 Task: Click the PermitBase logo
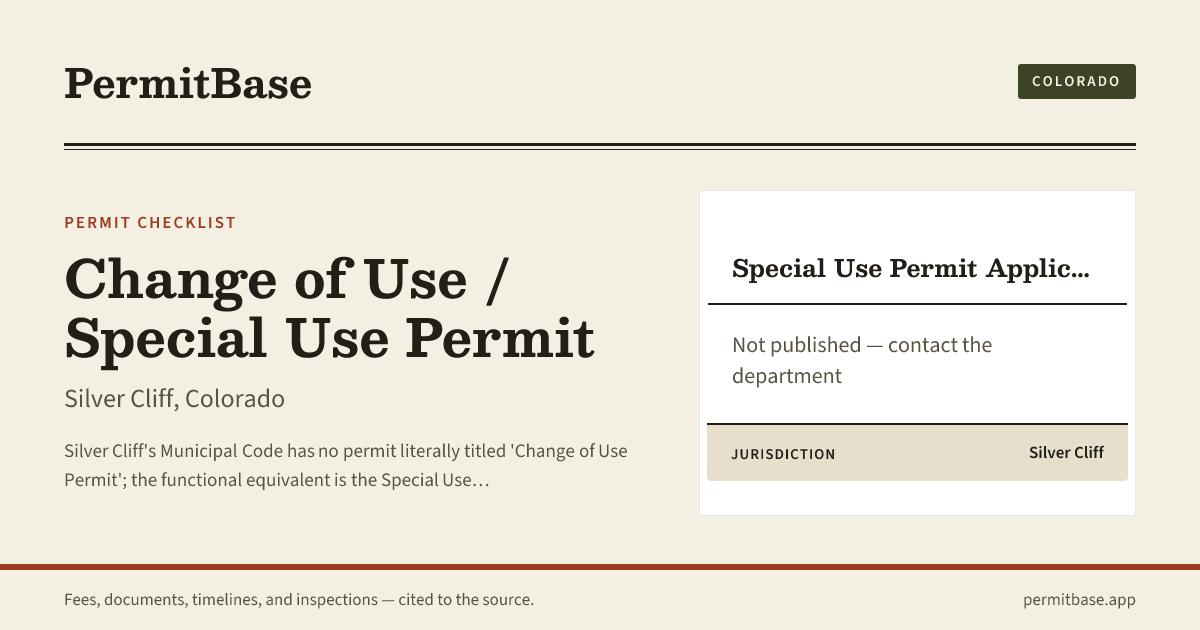point(188,83)
